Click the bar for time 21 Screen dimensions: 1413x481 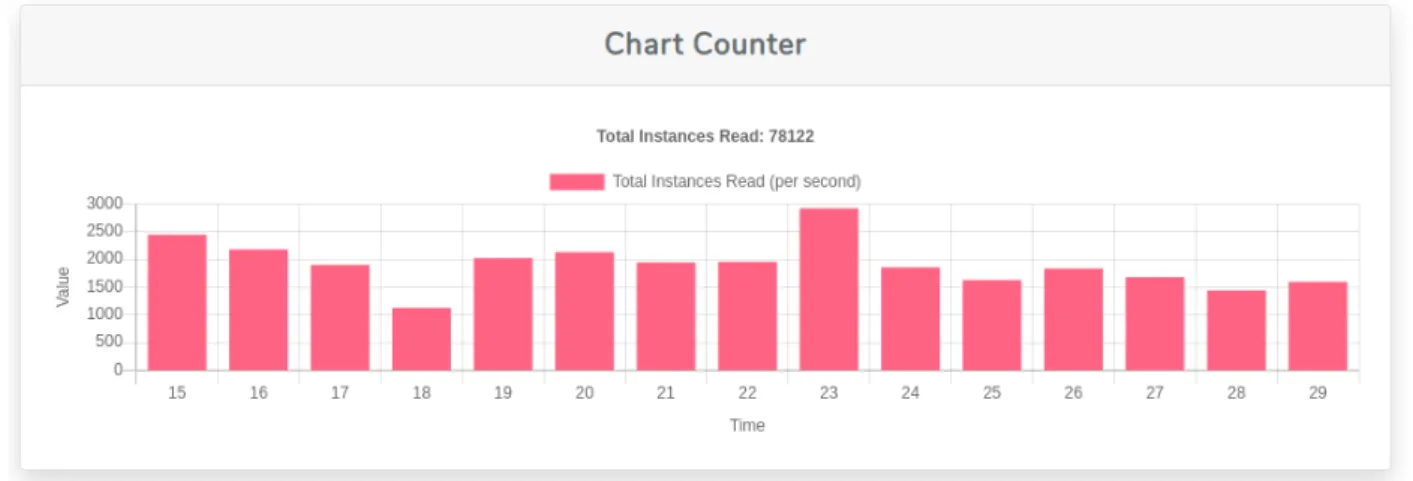(x=666, y=316)
